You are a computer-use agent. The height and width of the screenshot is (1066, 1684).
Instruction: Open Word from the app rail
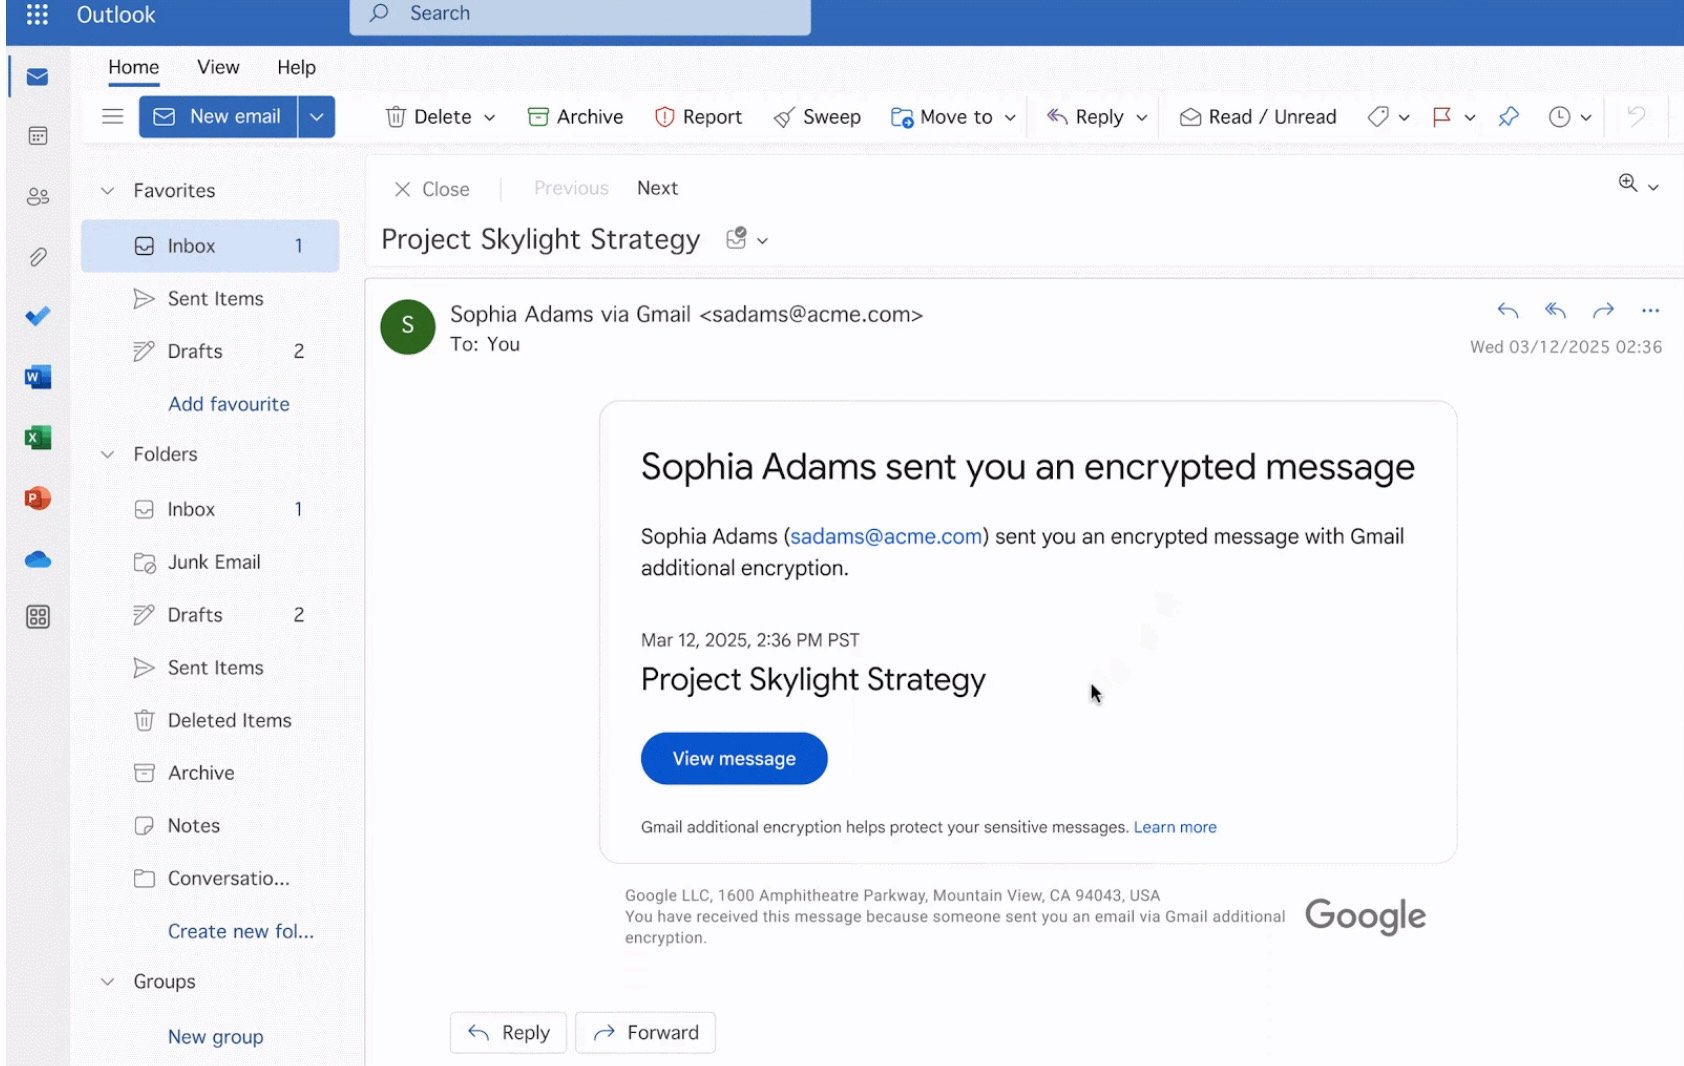click(x=37, y=376)
